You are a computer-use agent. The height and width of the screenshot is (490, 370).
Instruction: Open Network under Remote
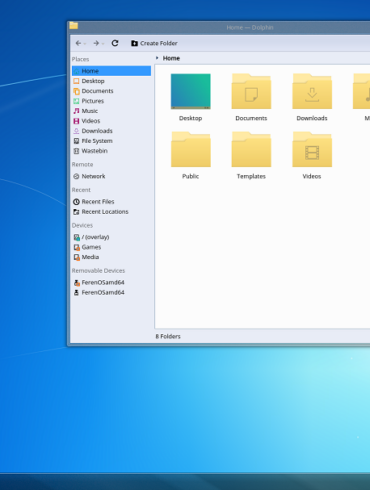[x=111, y=176]
